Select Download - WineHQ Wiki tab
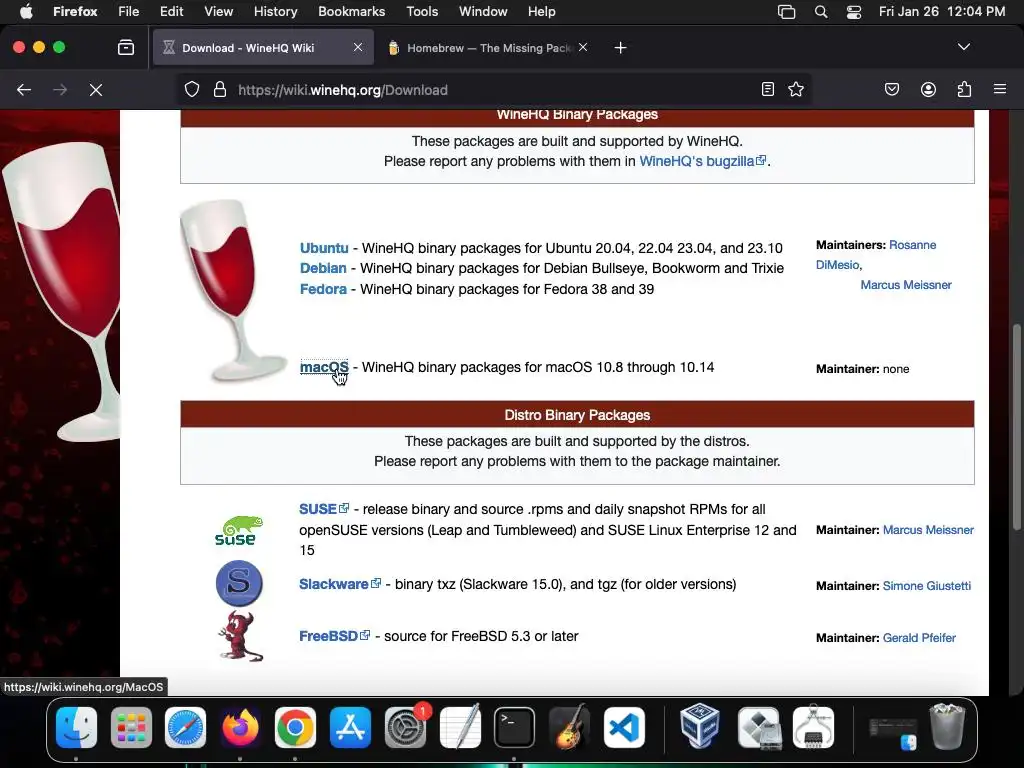Screen dimensions: 1024x768 263,48
